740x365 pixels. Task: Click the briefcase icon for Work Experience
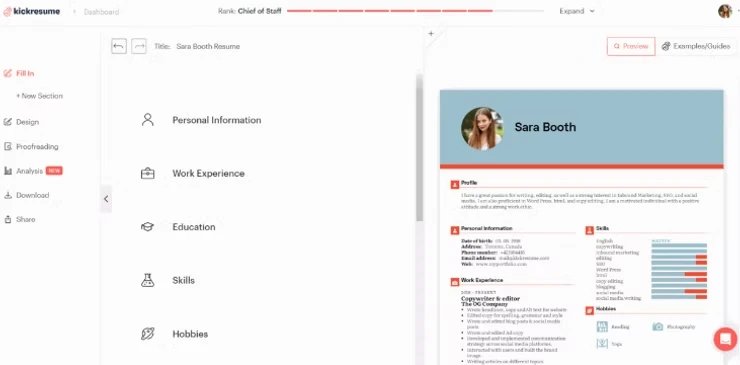(x=148, y=173)
